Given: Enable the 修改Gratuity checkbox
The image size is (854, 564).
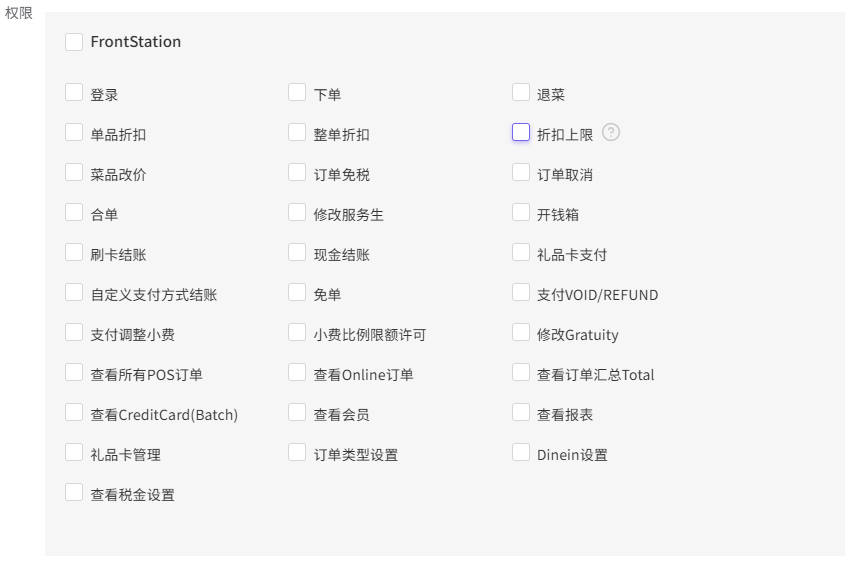Looking at the screenshot, I should (x=521, y=333).
